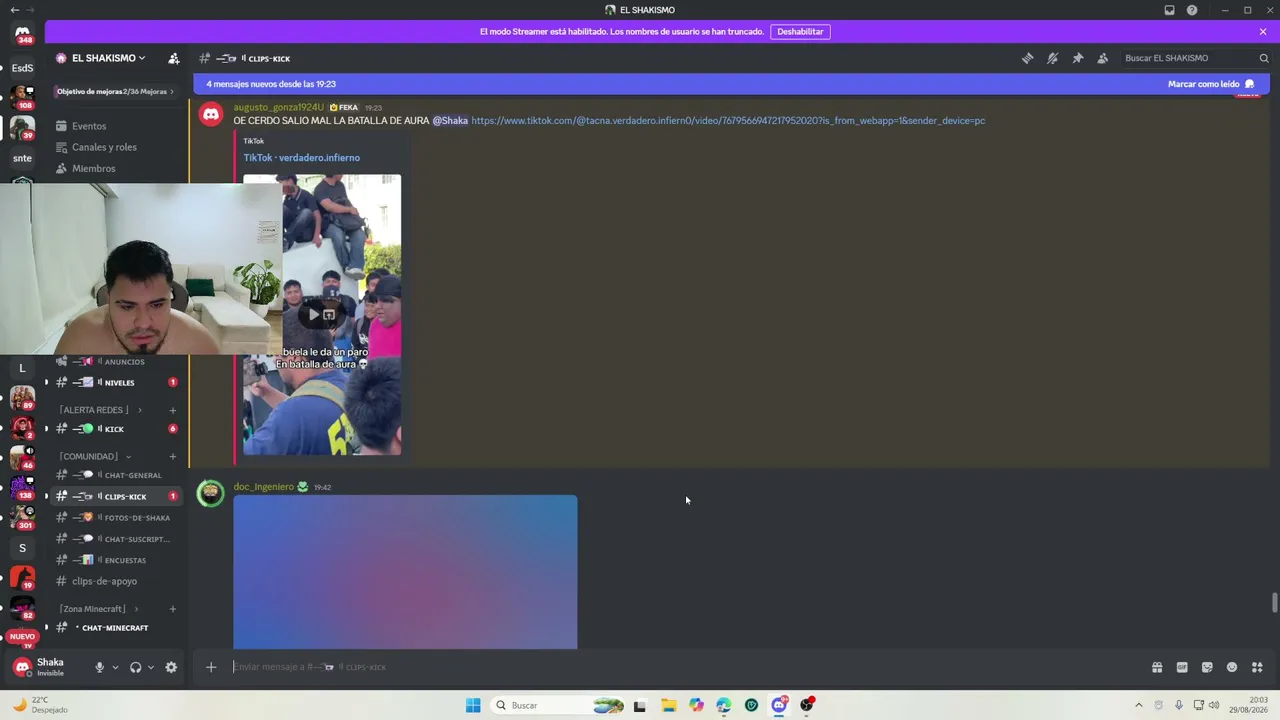Image resolution: width=1280 pixels, height=720 pixels.
Task: Expand the ALERTA REDES category
Action: 100,410
